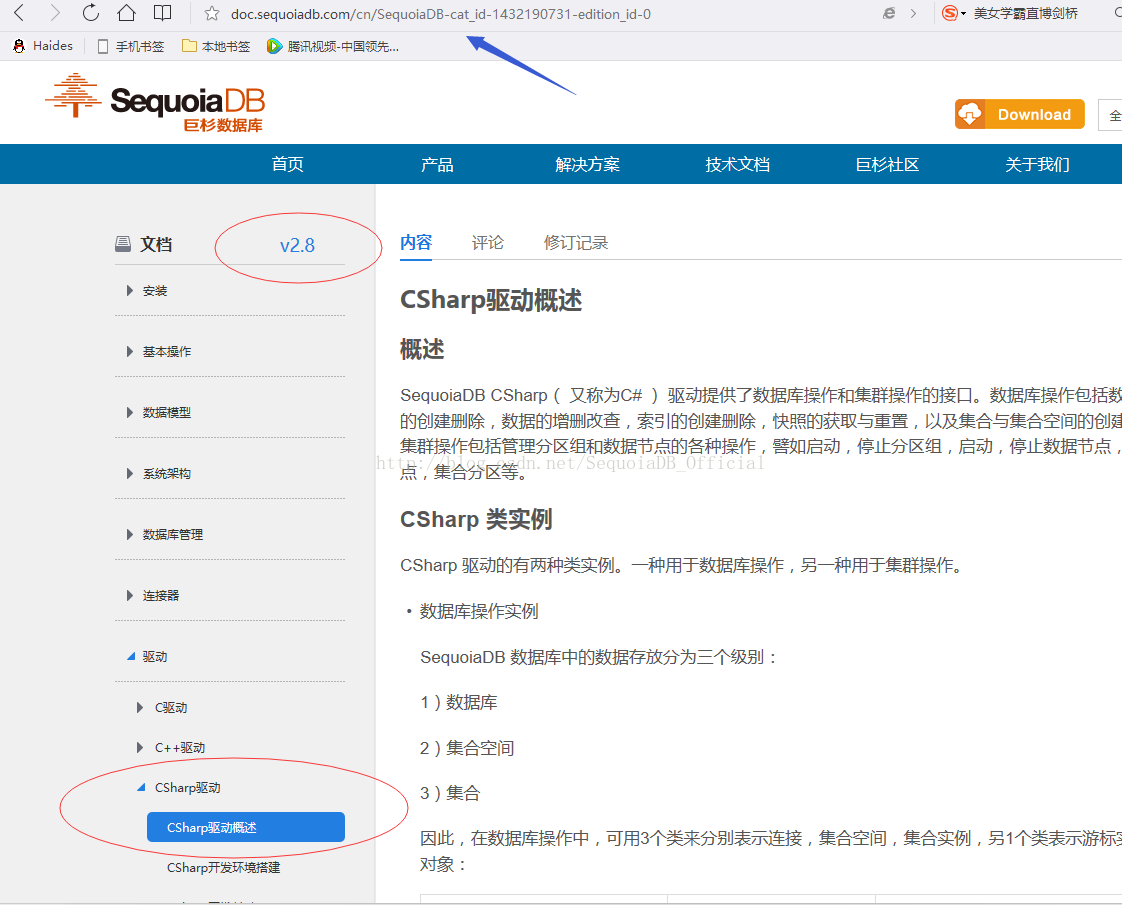1122x905 pixels.
Task: Click the CSharp驱动概述 page heading
Action: 491,300
